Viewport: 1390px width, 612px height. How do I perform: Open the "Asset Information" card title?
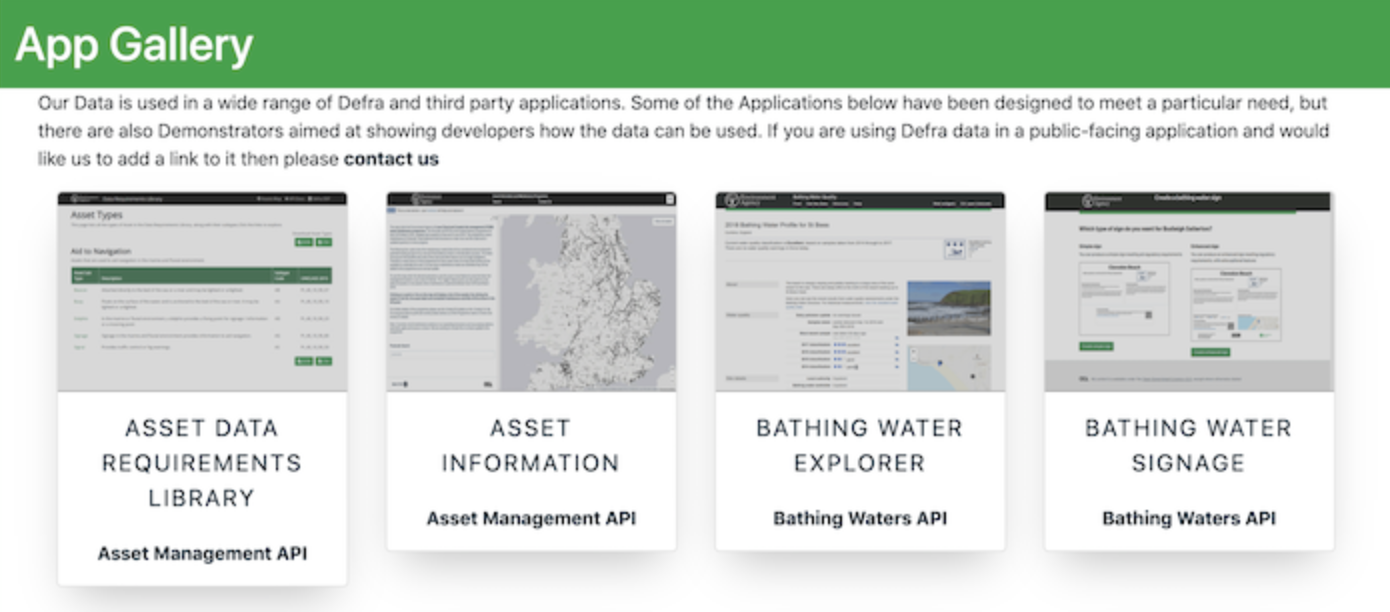[x=531, y=446]
